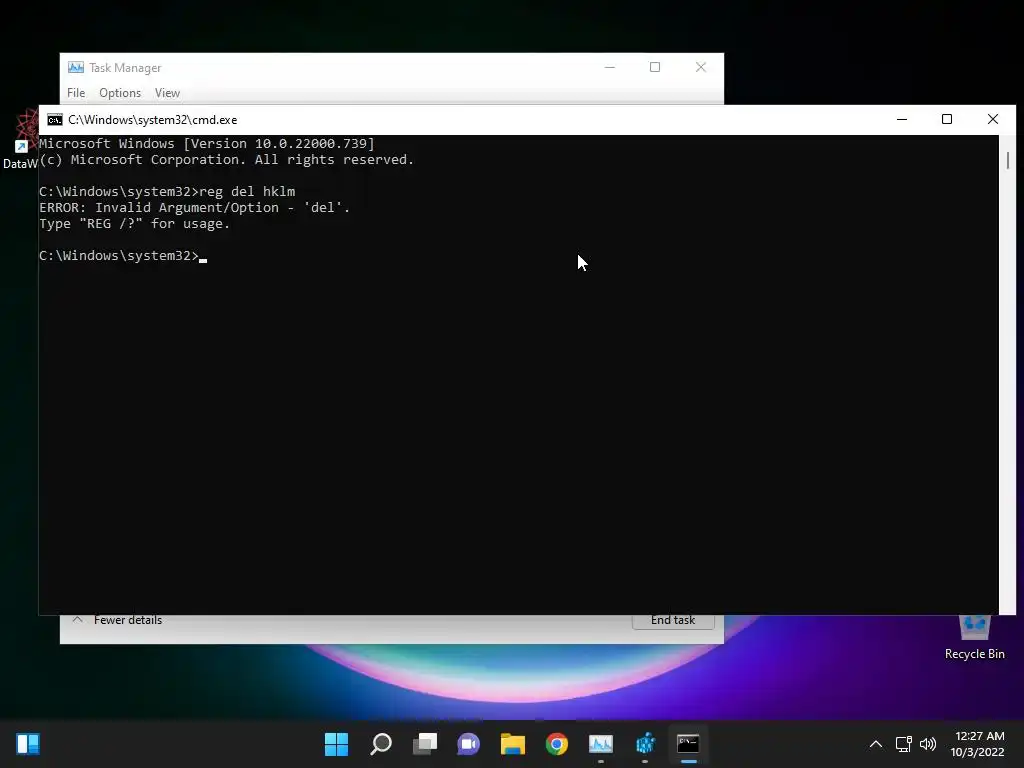This screenshot has height=768, width=1024.
Task: Select the Command Prompt taskbar icon
Action: (x=688, y=744)
